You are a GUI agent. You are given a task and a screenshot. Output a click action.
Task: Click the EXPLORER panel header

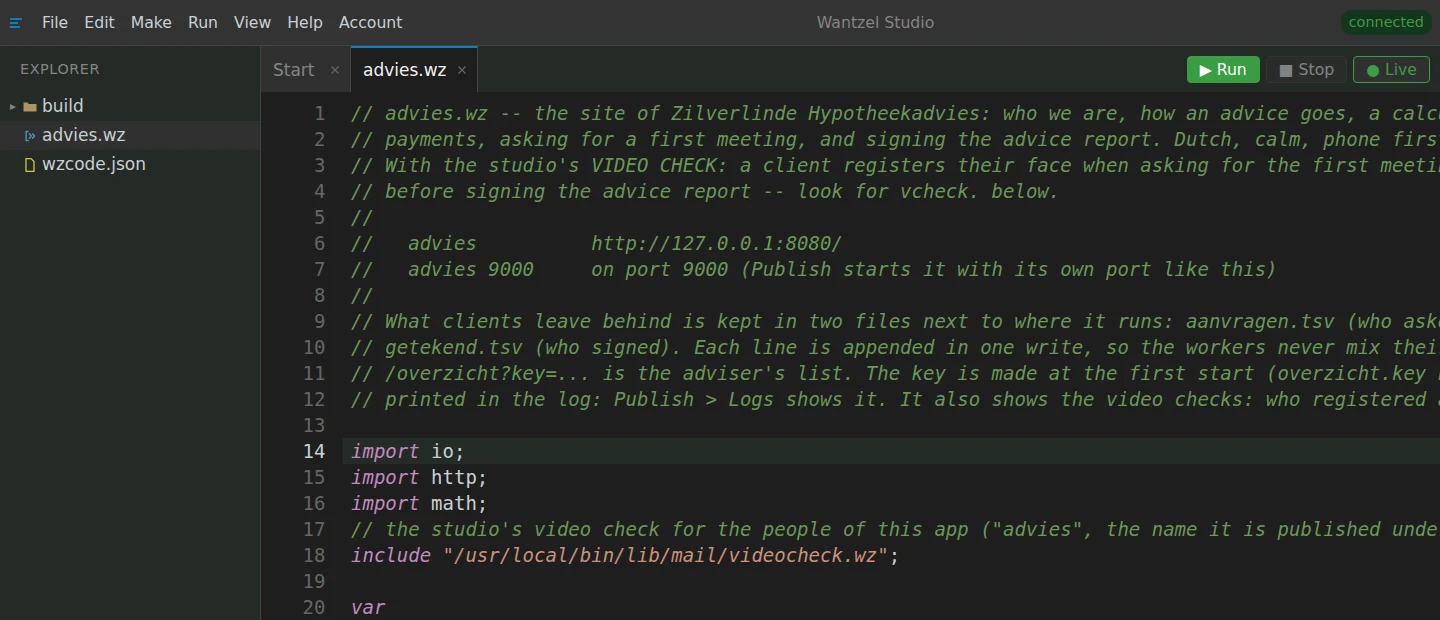[60, 69]
